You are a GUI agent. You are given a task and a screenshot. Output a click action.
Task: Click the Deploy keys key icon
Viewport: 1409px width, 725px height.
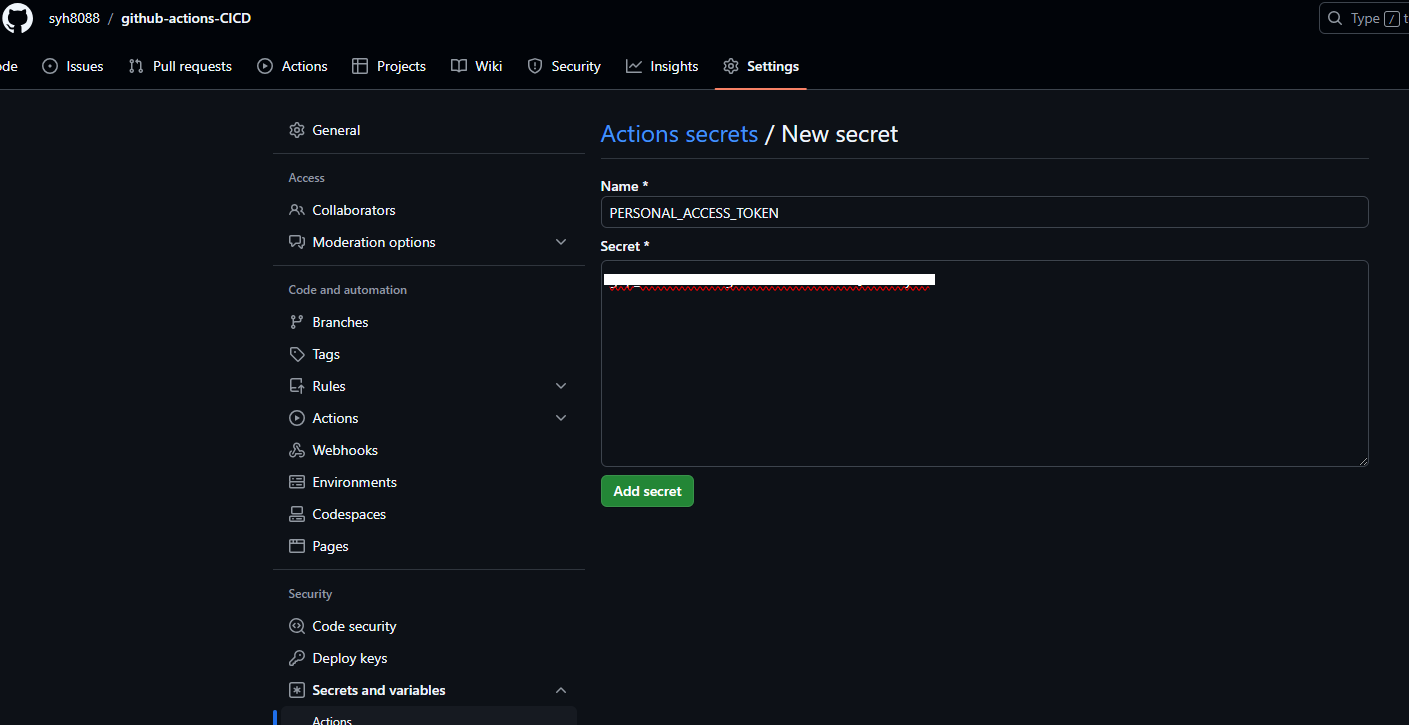click(297, 658)
